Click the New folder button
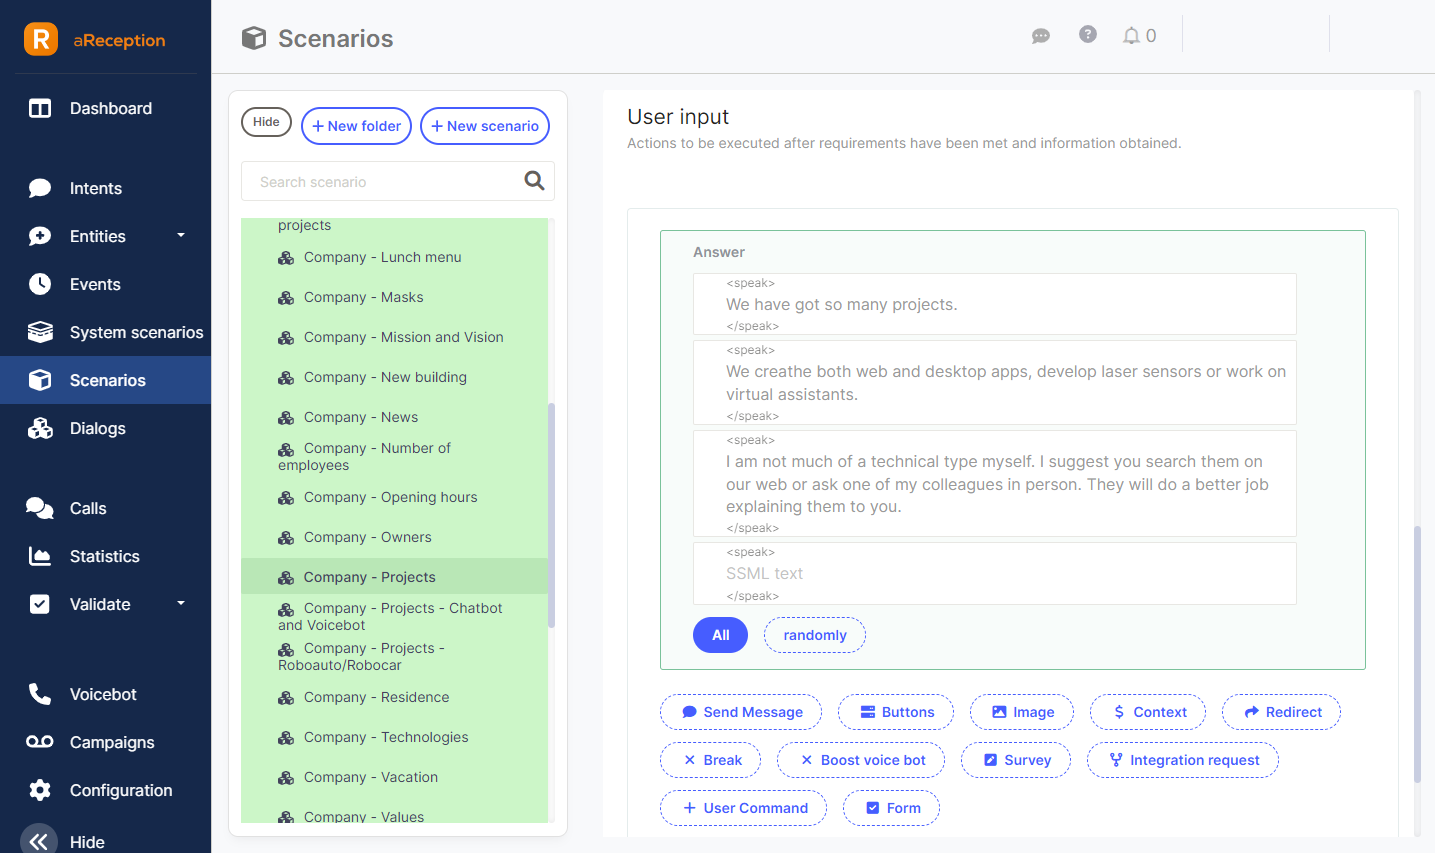 tap(356, 126)
